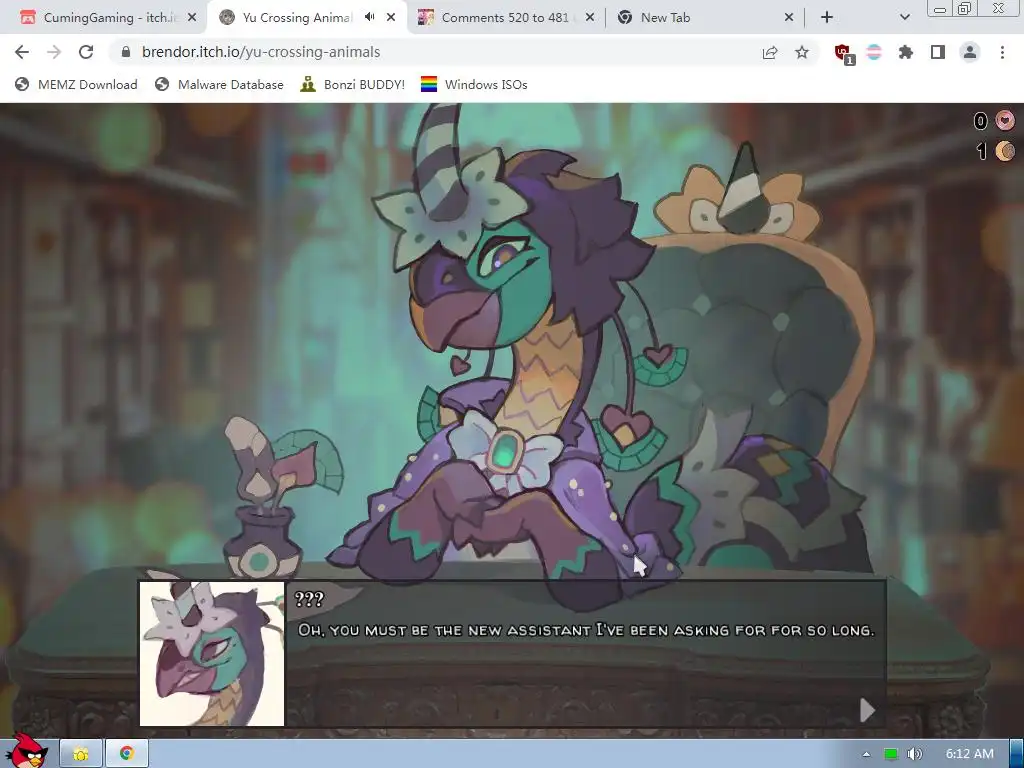This screenshot has height=768, width=1024.
Task: Click the dialogue text about new assistant
Action: pyautogui.click(x=586, y=630)
